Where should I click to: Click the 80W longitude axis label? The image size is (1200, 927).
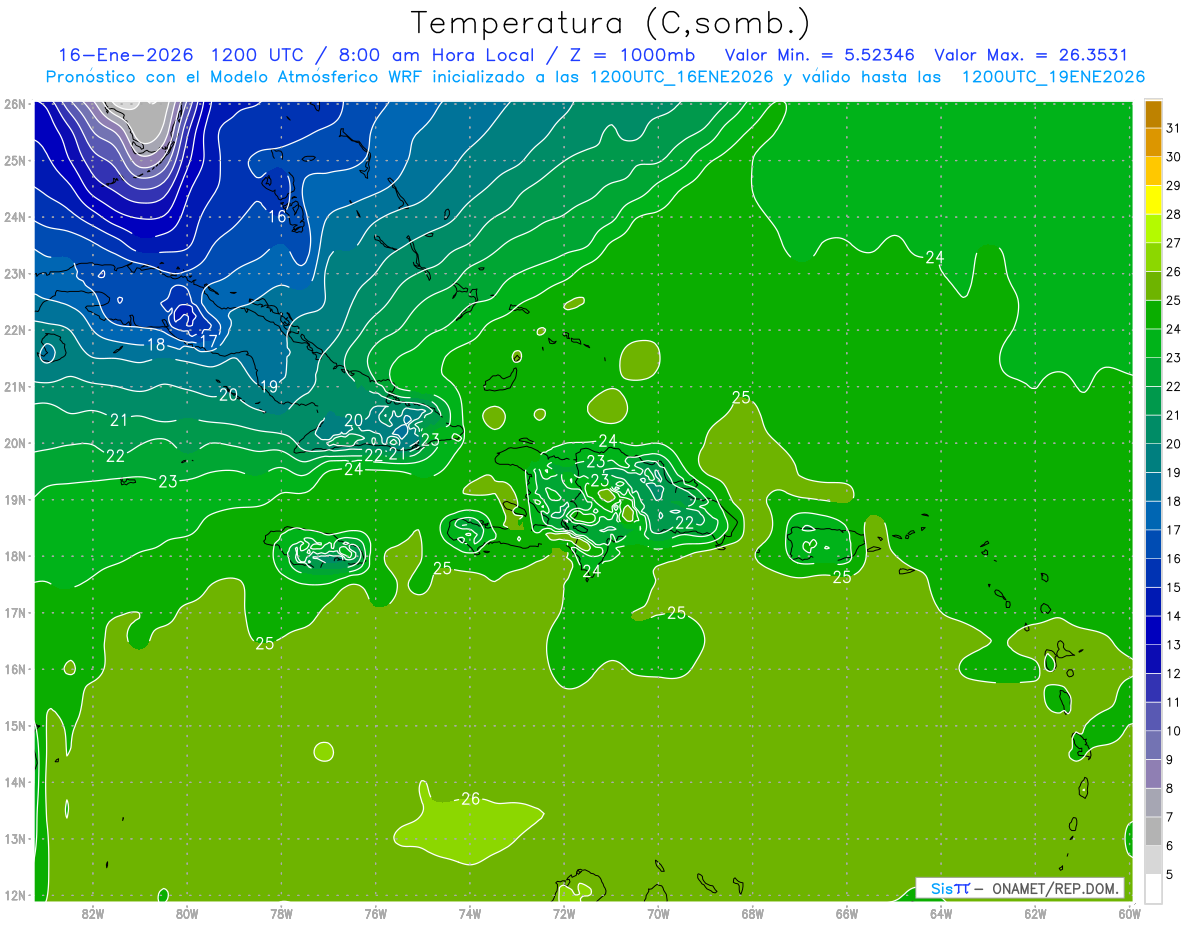pyautogui.click(x=186, y=912)
